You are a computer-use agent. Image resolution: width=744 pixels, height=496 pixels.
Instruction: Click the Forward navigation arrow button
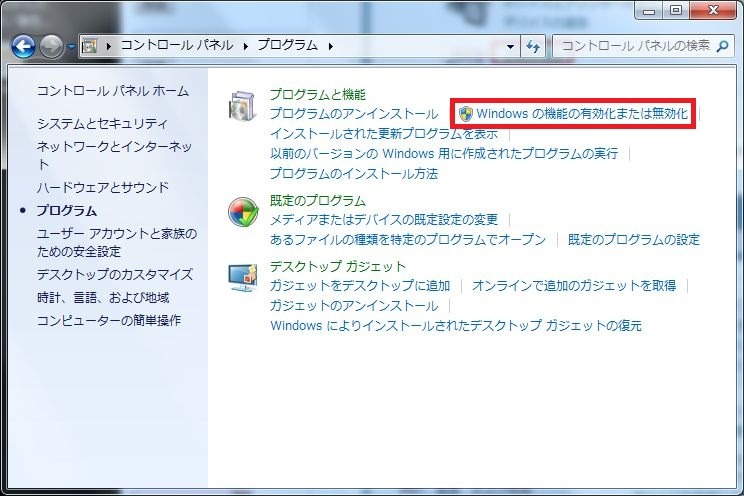pyautogui.click(x=51, y=47)
